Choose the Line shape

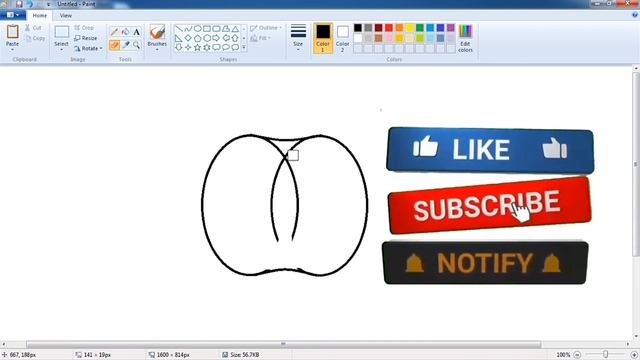[178, 29]
